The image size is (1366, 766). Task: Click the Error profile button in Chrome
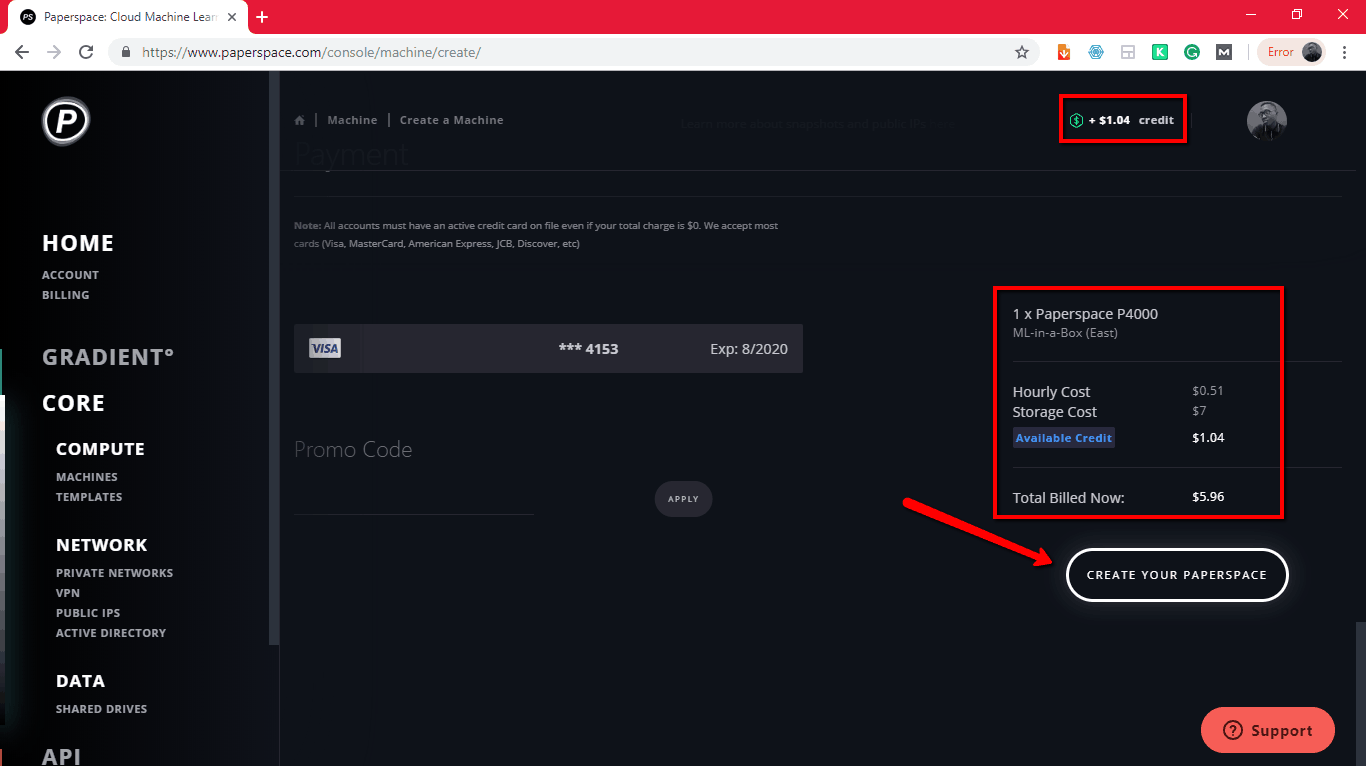click(1292, 52)
